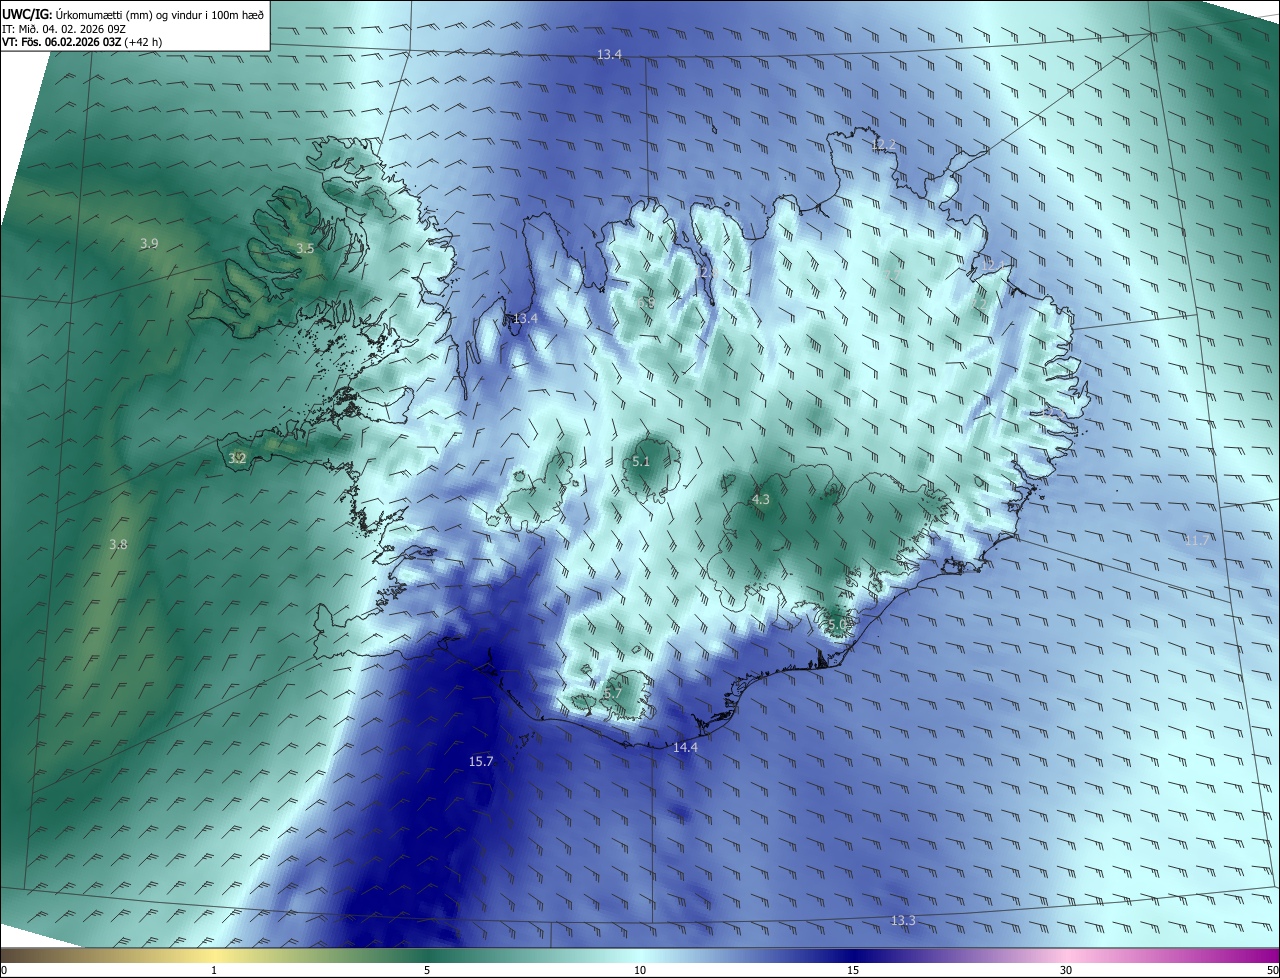
Task: Select the 11.7 value east of Iceland
Action: point(1196,541)
